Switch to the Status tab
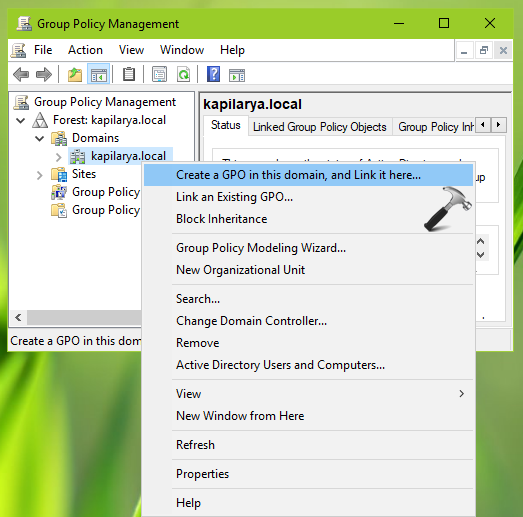This screenshot has width=523, height=517. click(226, 125)
